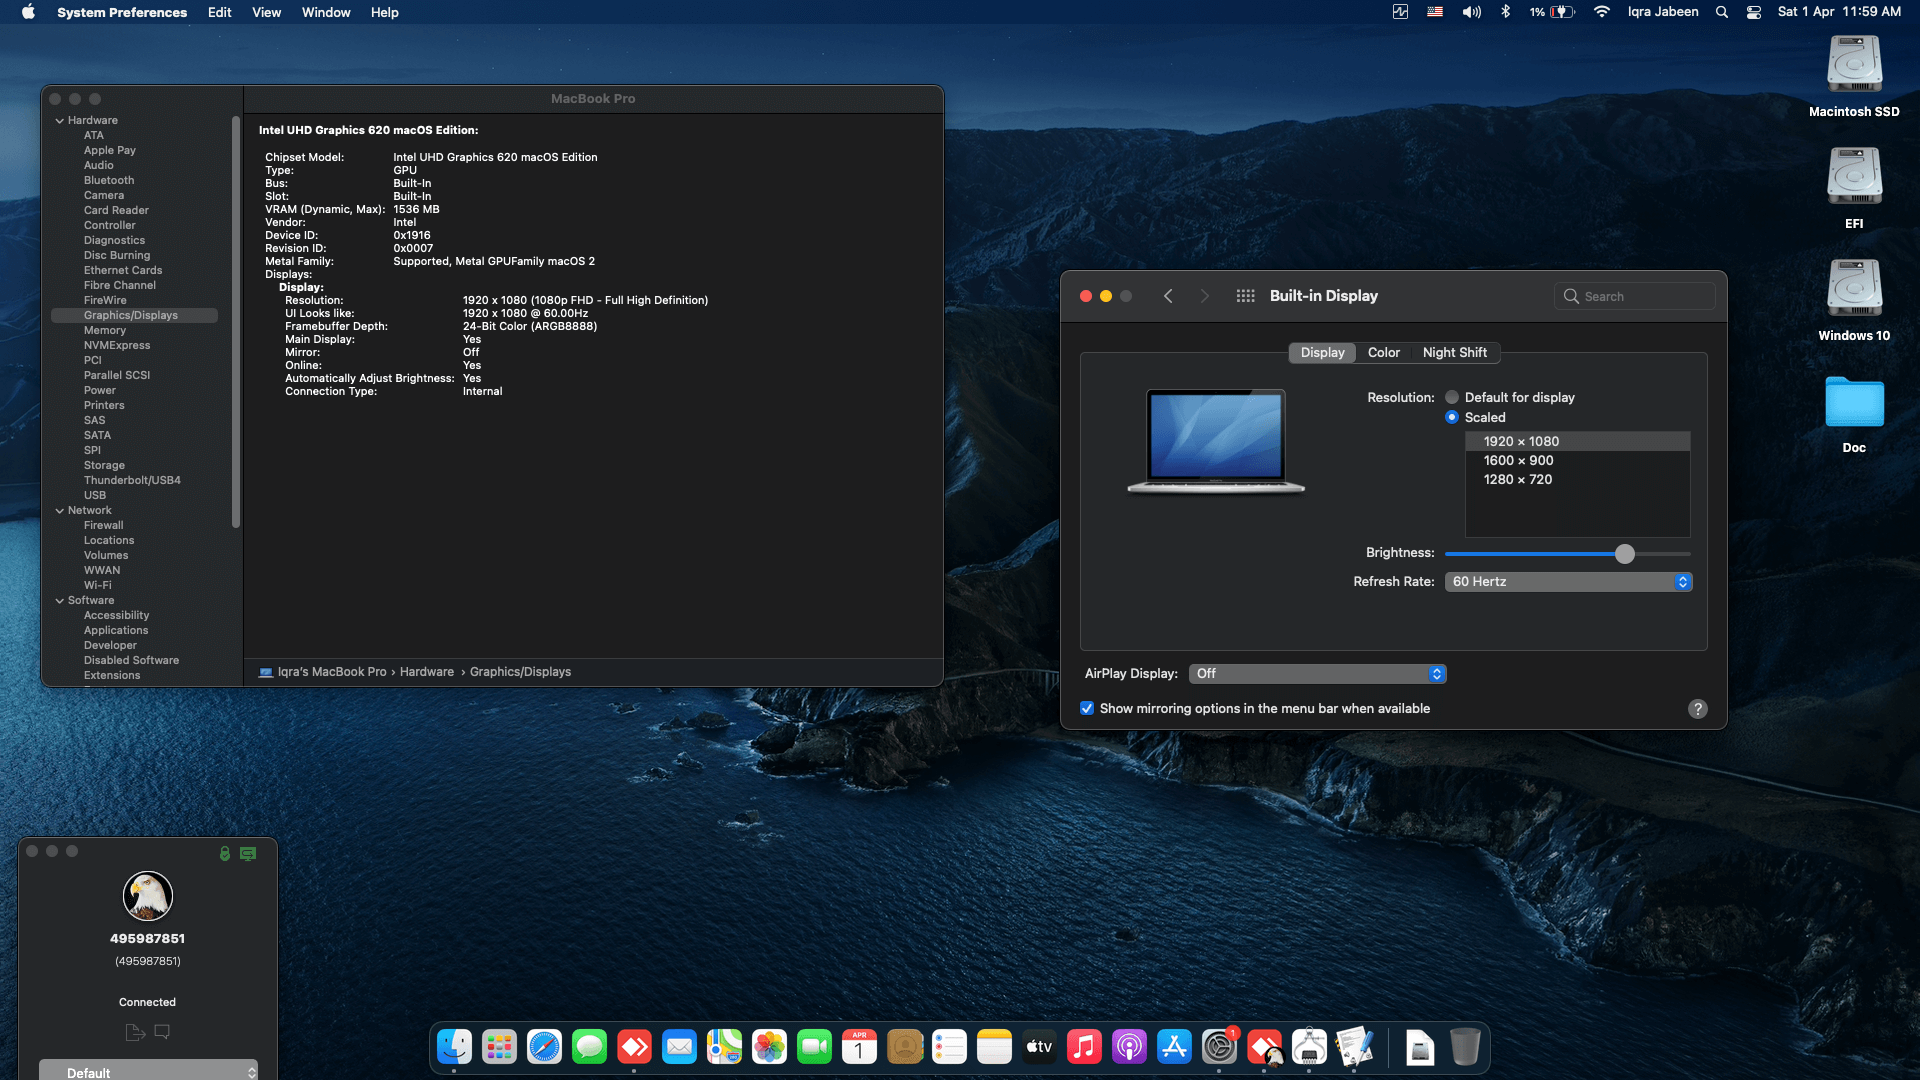Select the Scaled resolution option
This screenshot has height=1080, width=1920.
pos(1452,416)
